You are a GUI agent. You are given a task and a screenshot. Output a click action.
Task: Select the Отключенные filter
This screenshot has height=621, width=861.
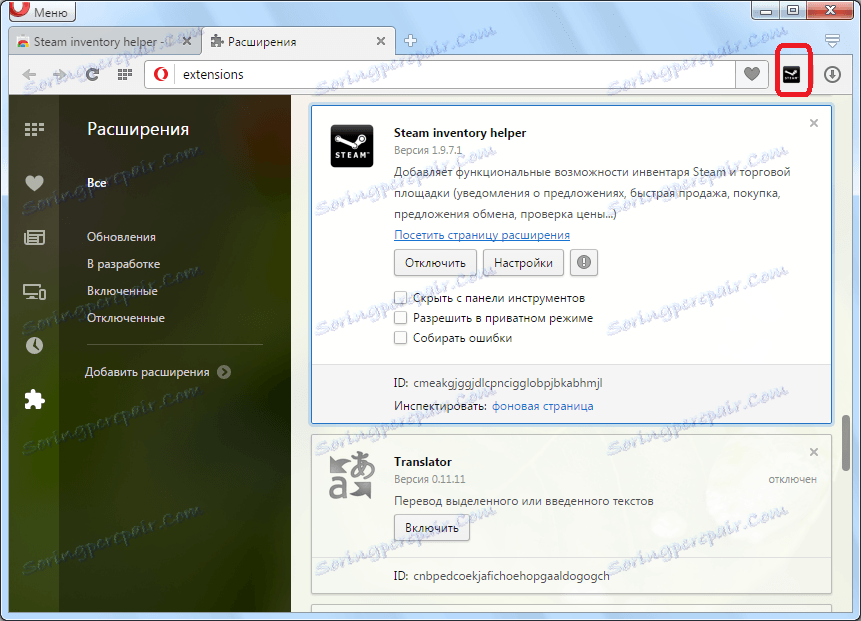coord(126,318)
